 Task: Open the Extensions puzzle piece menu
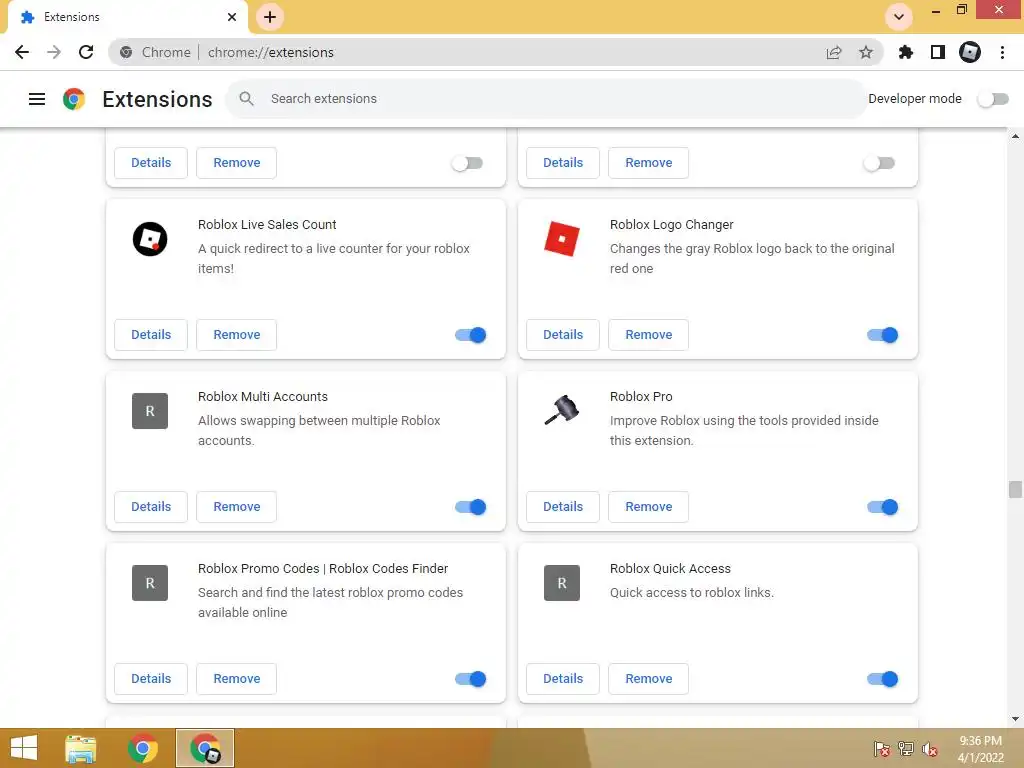tap(906, 52)
